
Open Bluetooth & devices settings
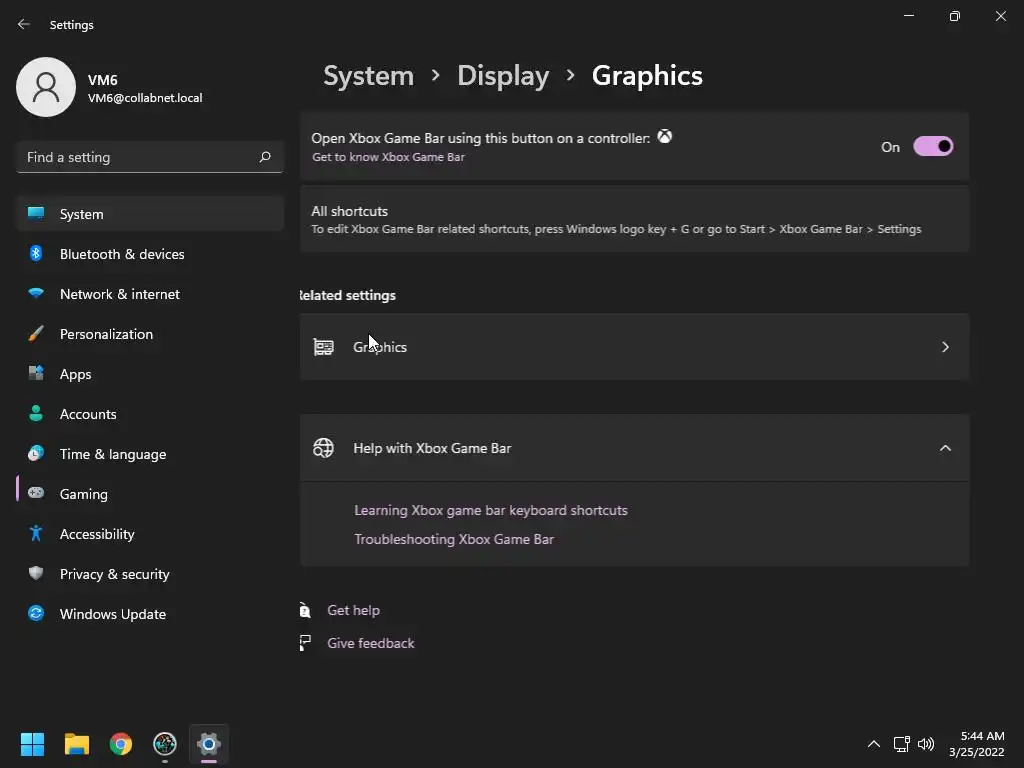[122, 254]
